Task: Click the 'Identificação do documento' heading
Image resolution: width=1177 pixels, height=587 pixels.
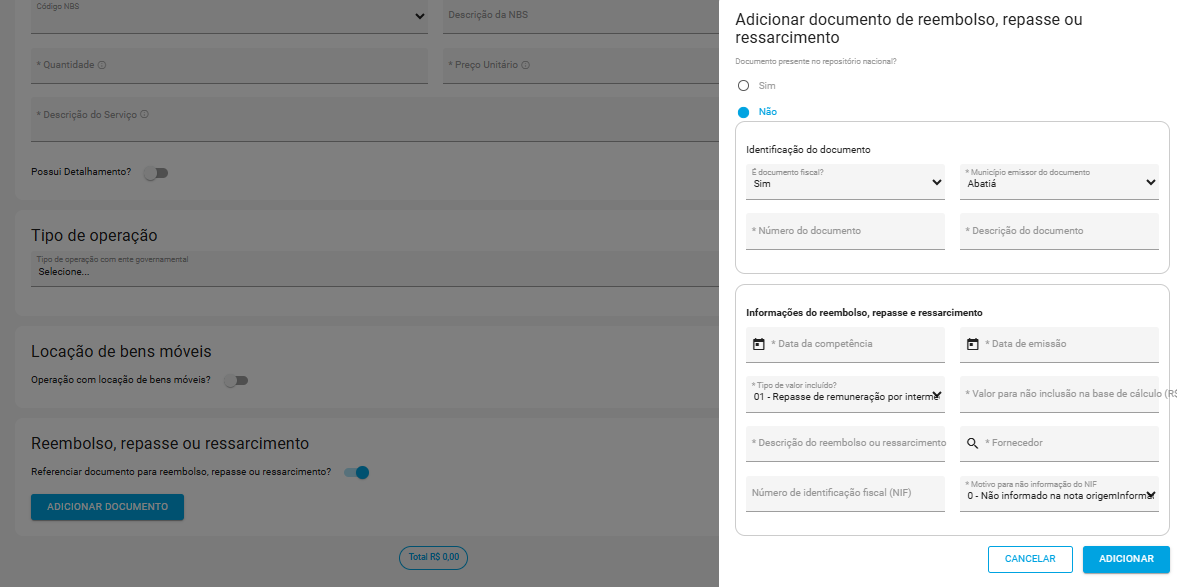Action: pos(808,150)
